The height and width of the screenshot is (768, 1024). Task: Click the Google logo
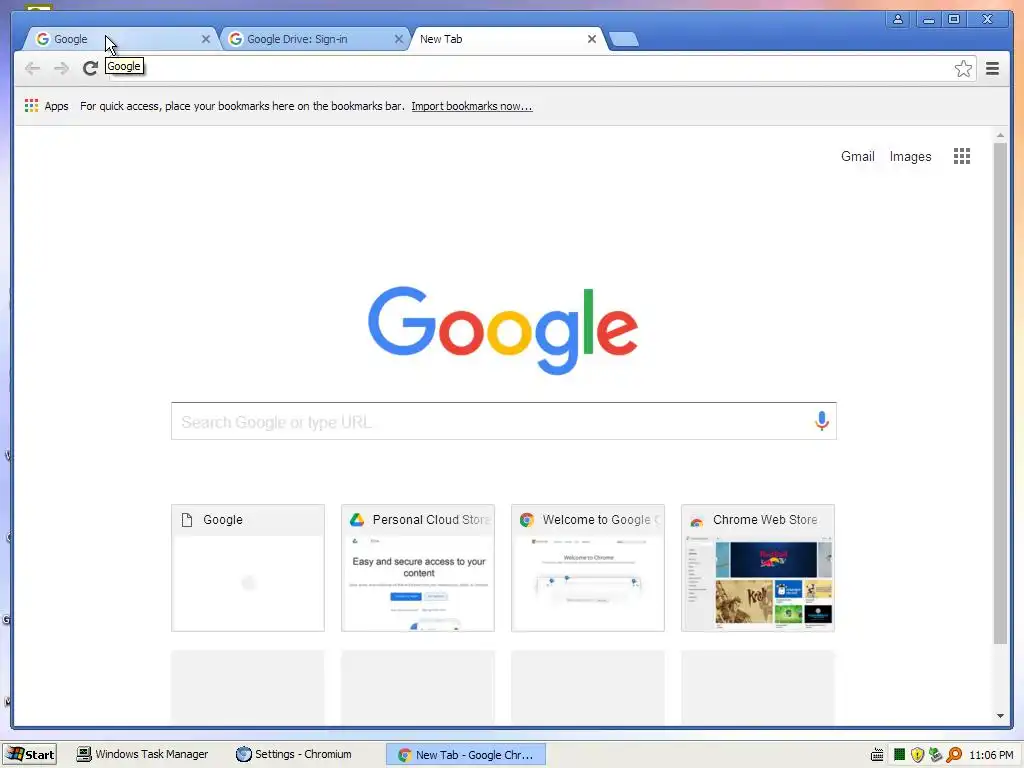pyautogui.click(x=502, y=330)
